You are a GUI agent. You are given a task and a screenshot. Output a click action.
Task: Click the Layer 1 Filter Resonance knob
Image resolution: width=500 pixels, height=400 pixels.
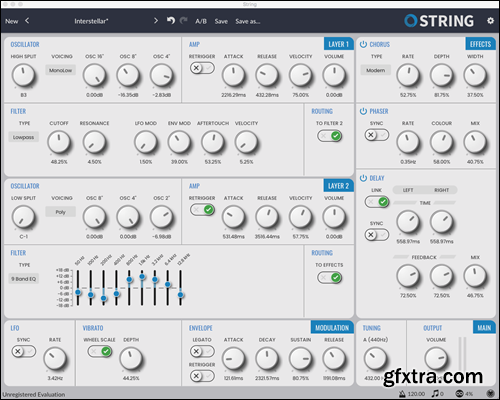point(94,142)
